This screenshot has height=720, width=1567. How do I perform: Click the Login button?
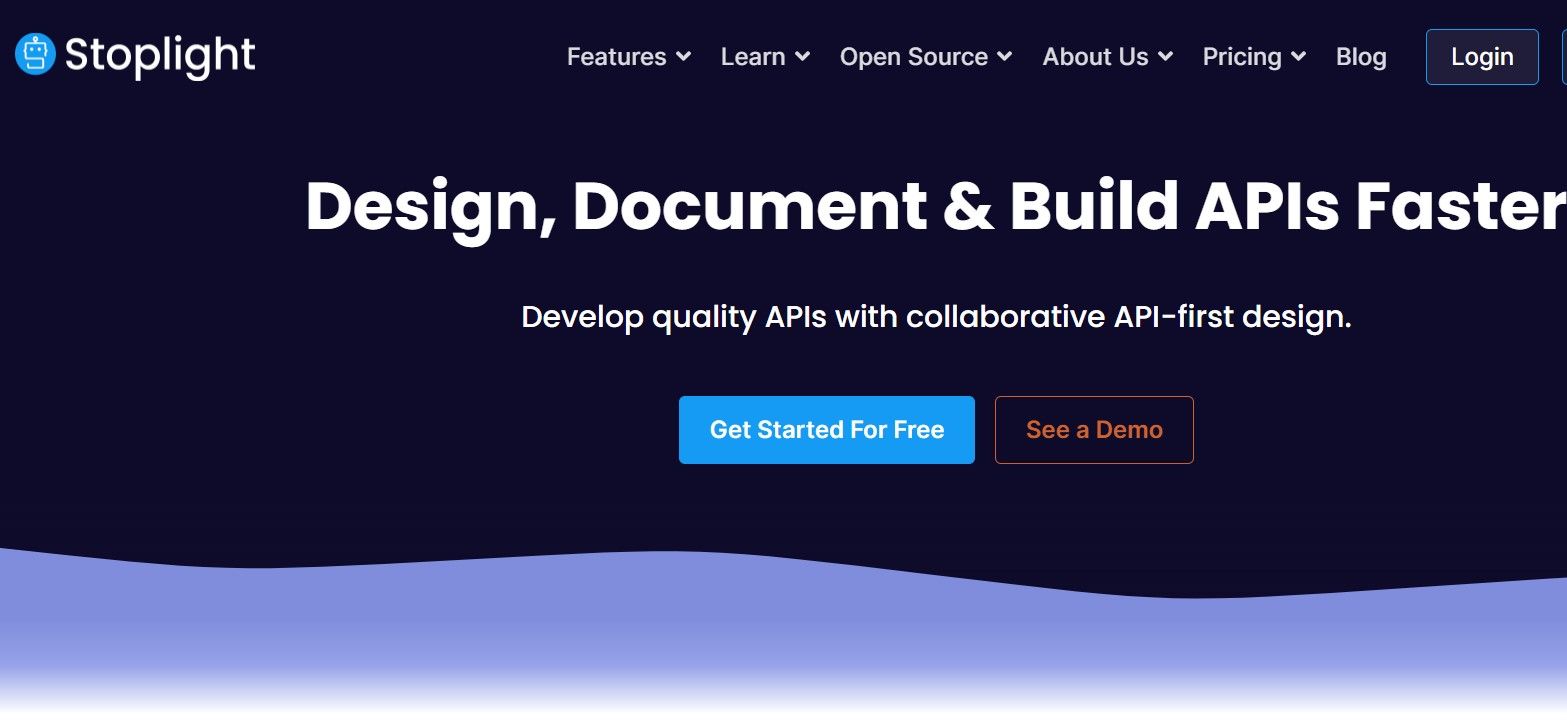(1482, 57)
